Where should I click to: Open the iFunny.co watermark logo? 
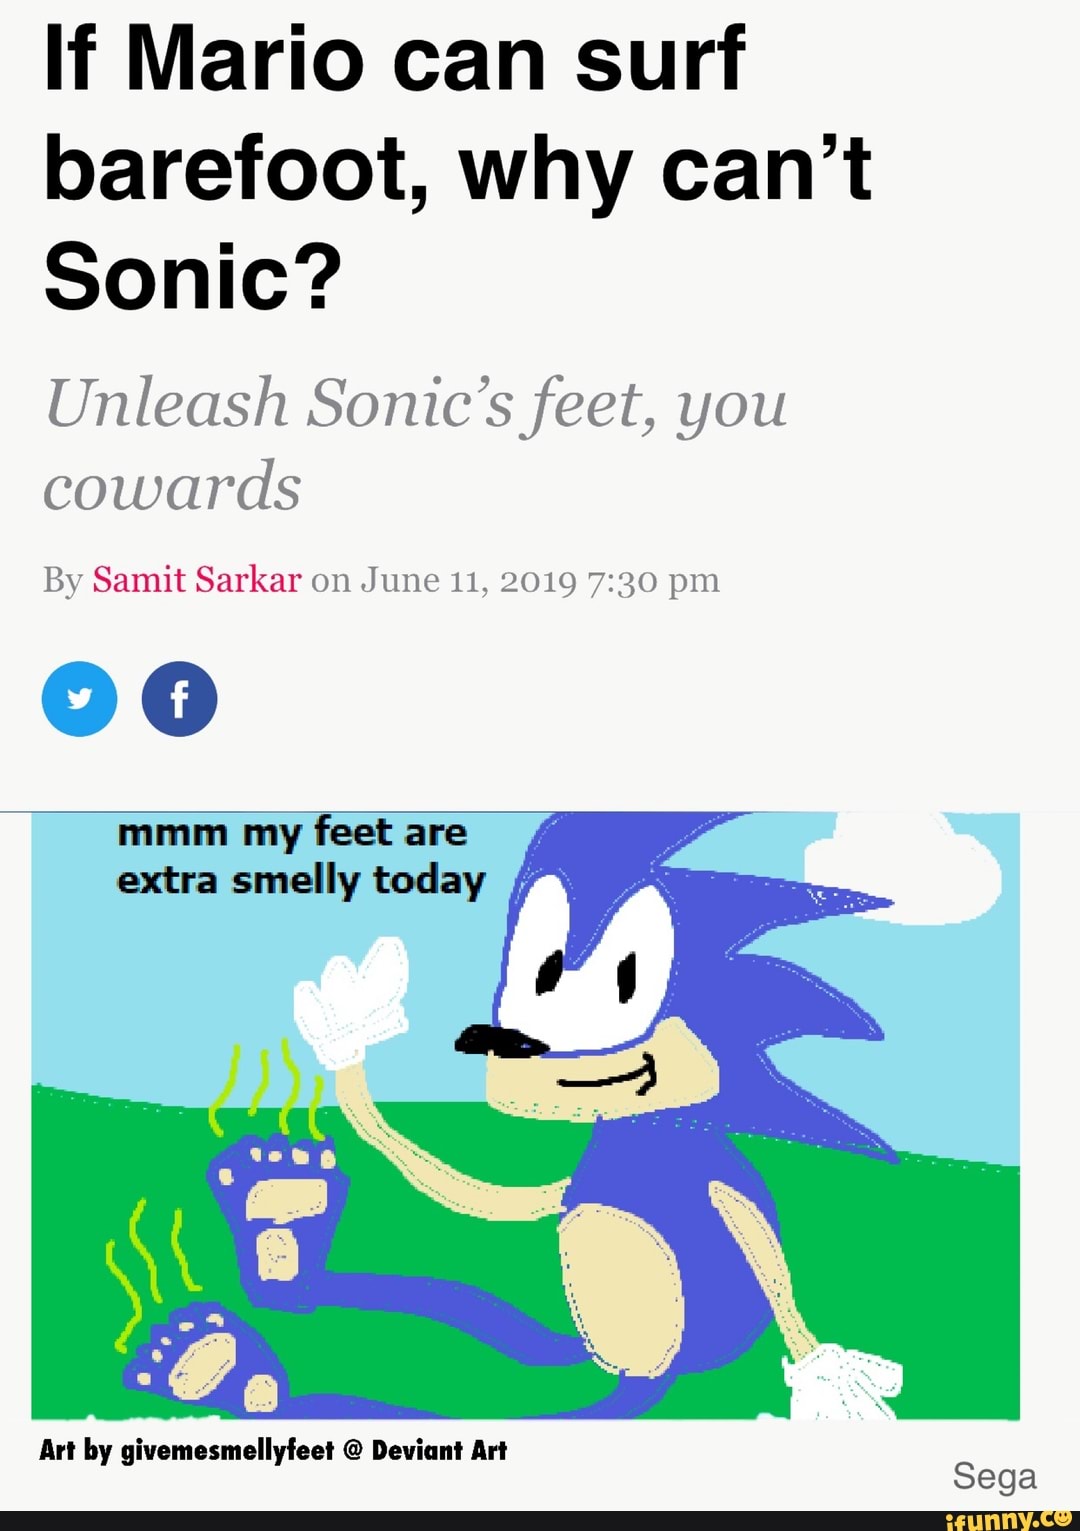[1011, 1520]
